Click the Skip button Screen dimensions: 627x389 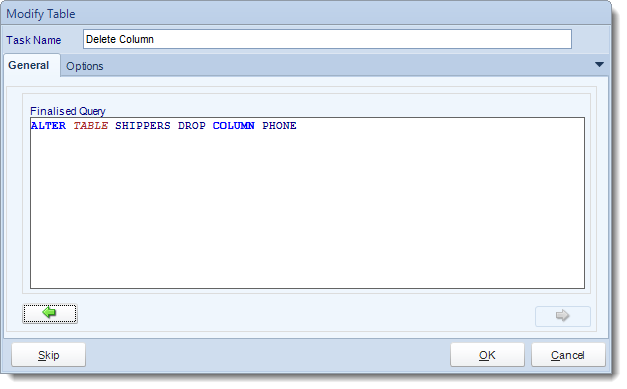click(48, 355)
